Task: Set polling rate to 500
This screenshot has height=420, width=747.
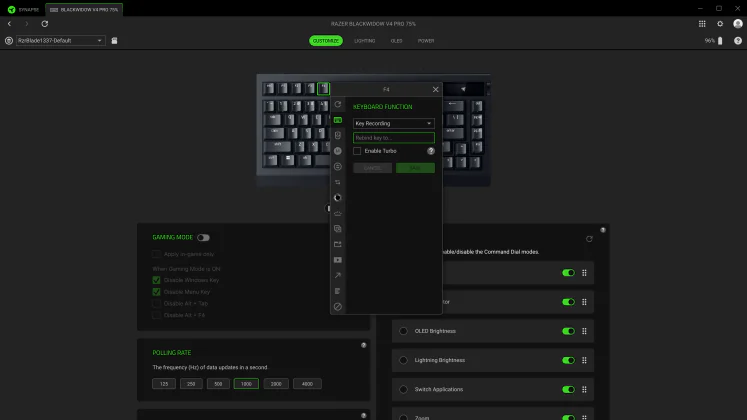Action: 218,384
